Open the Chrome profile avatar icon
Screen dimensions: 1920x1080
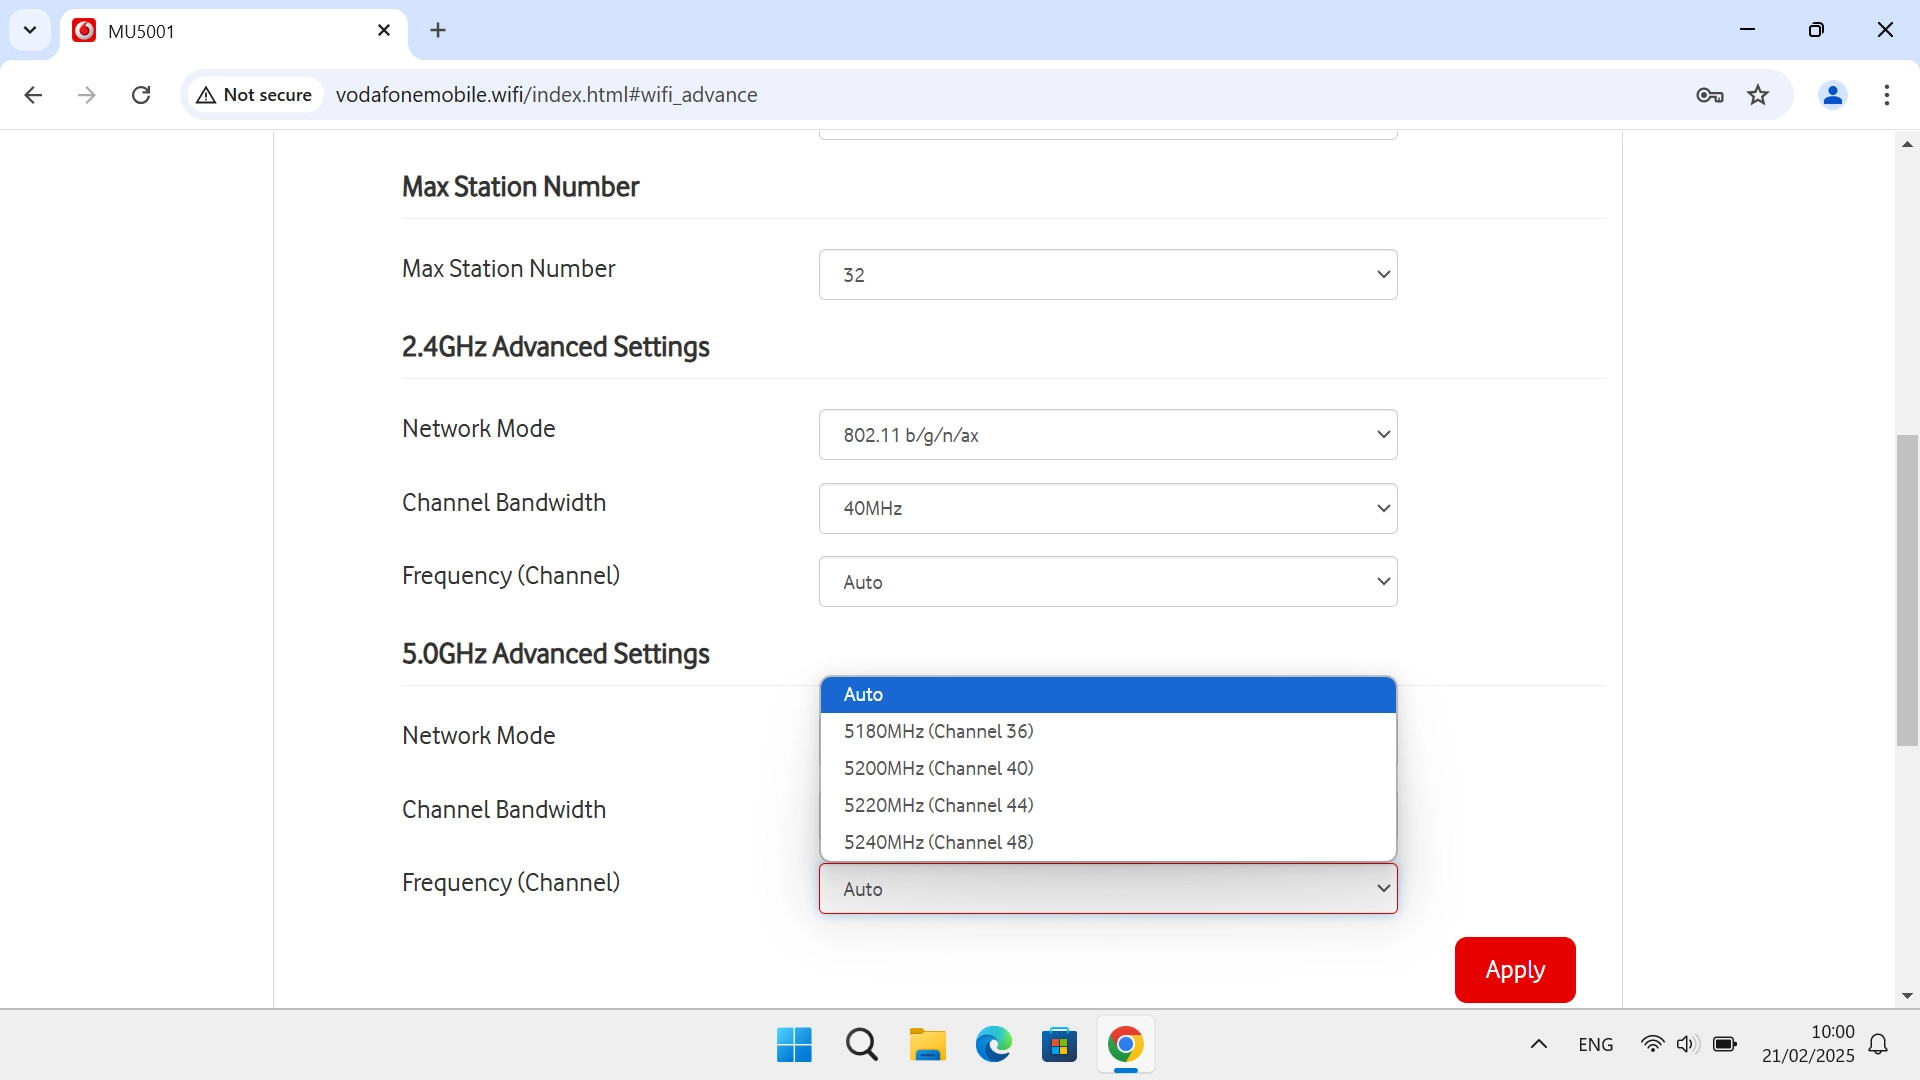click(x=1832, y=95)
